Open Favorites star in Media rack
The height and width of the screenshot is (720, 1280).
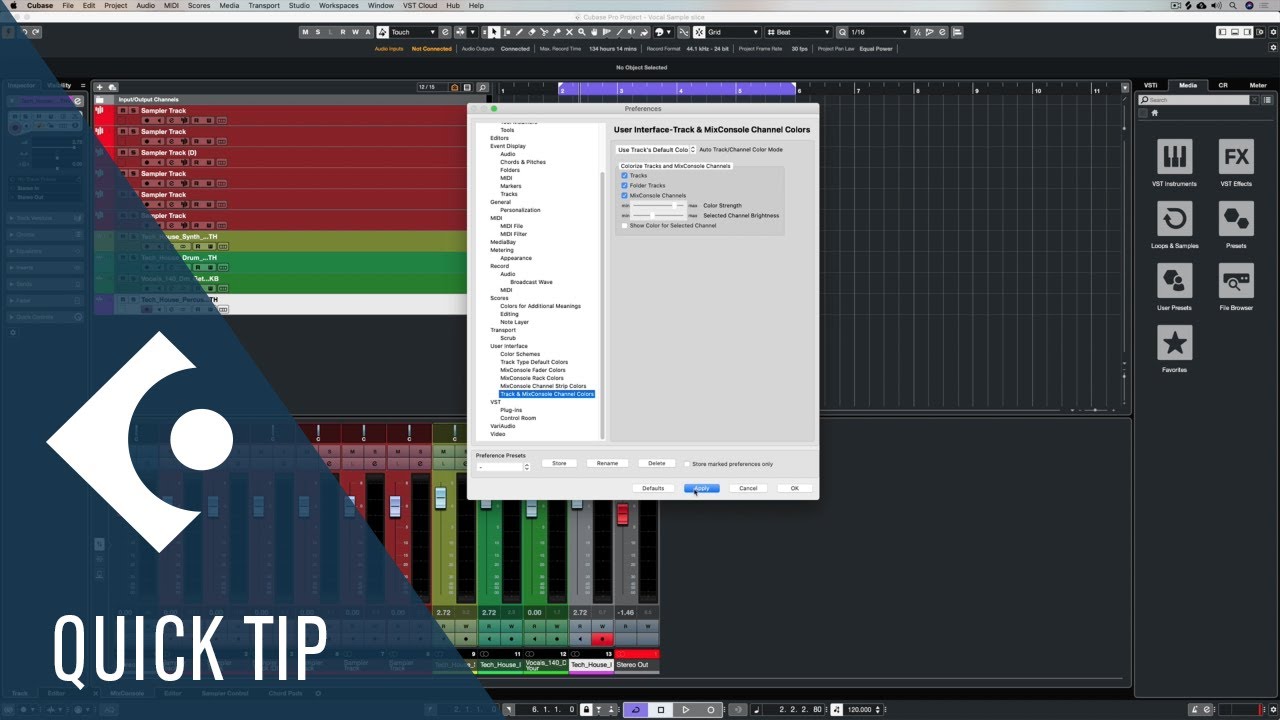point(1175,343)
